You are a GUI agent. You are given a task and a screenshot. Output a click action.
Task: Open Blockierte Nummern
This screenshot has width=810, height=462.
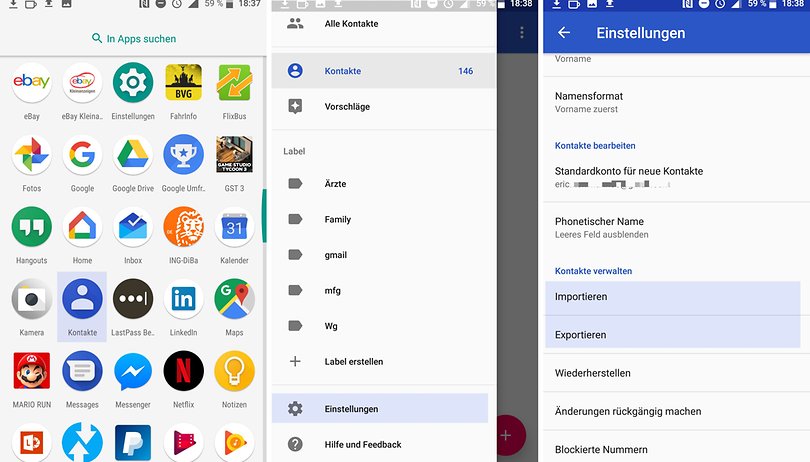[676, 449]
